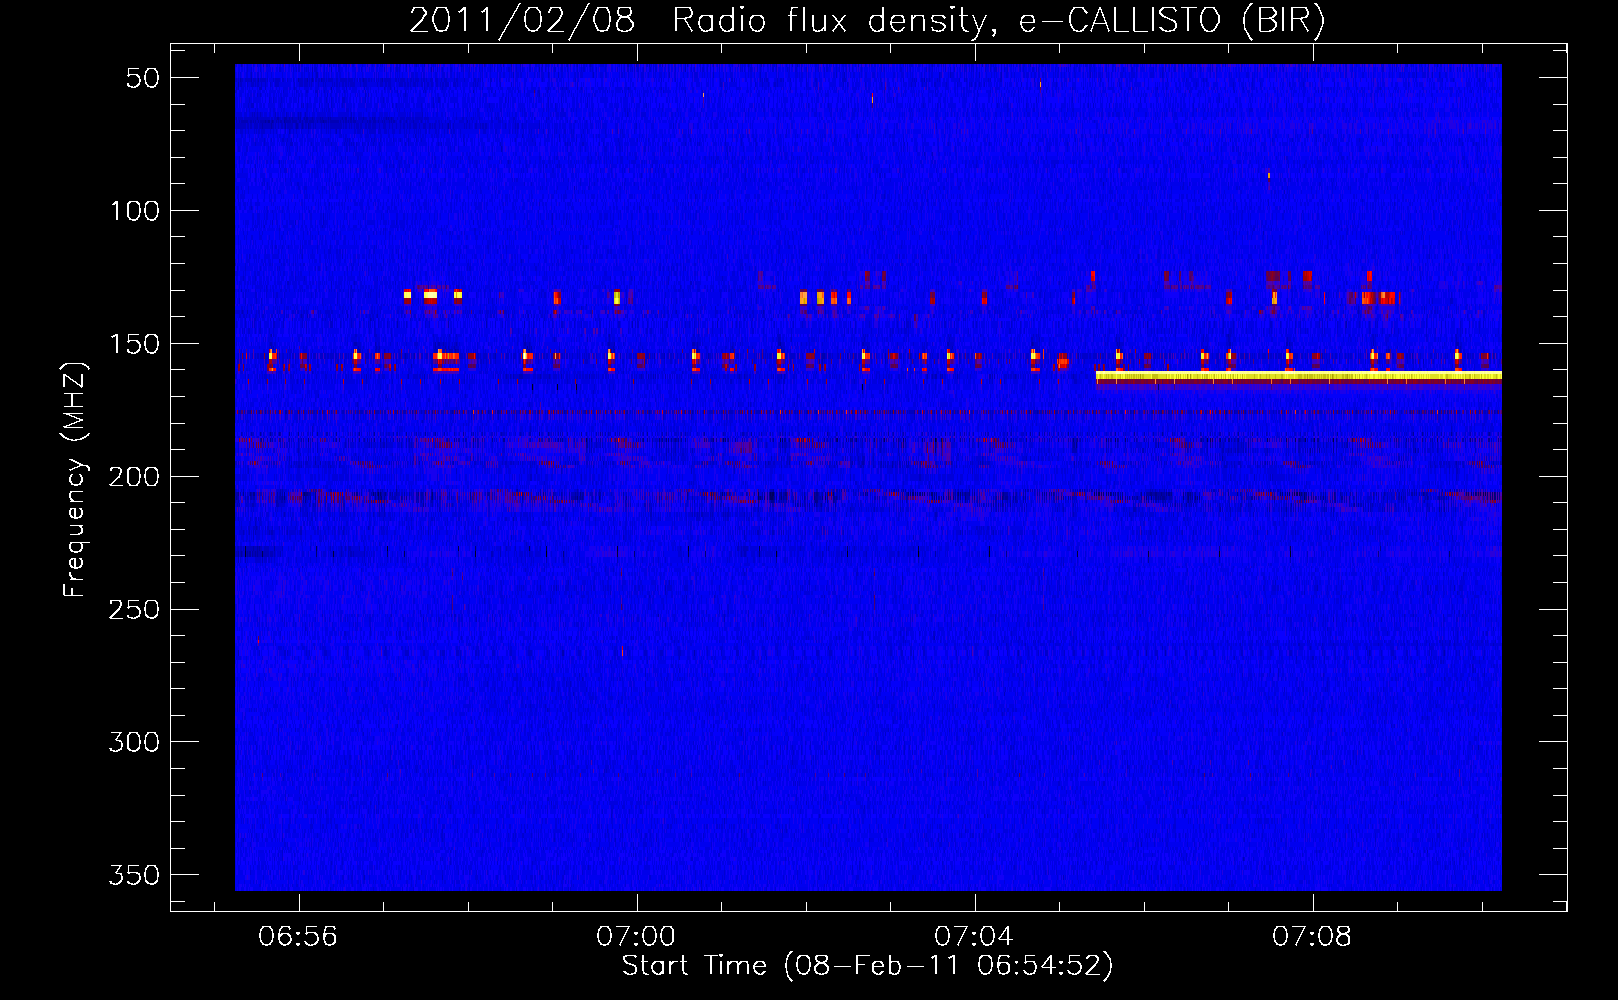Viewport: 1618px width, 1000px height.
Task: Select the 100 frequency tick label
Action: pos(134,211)
